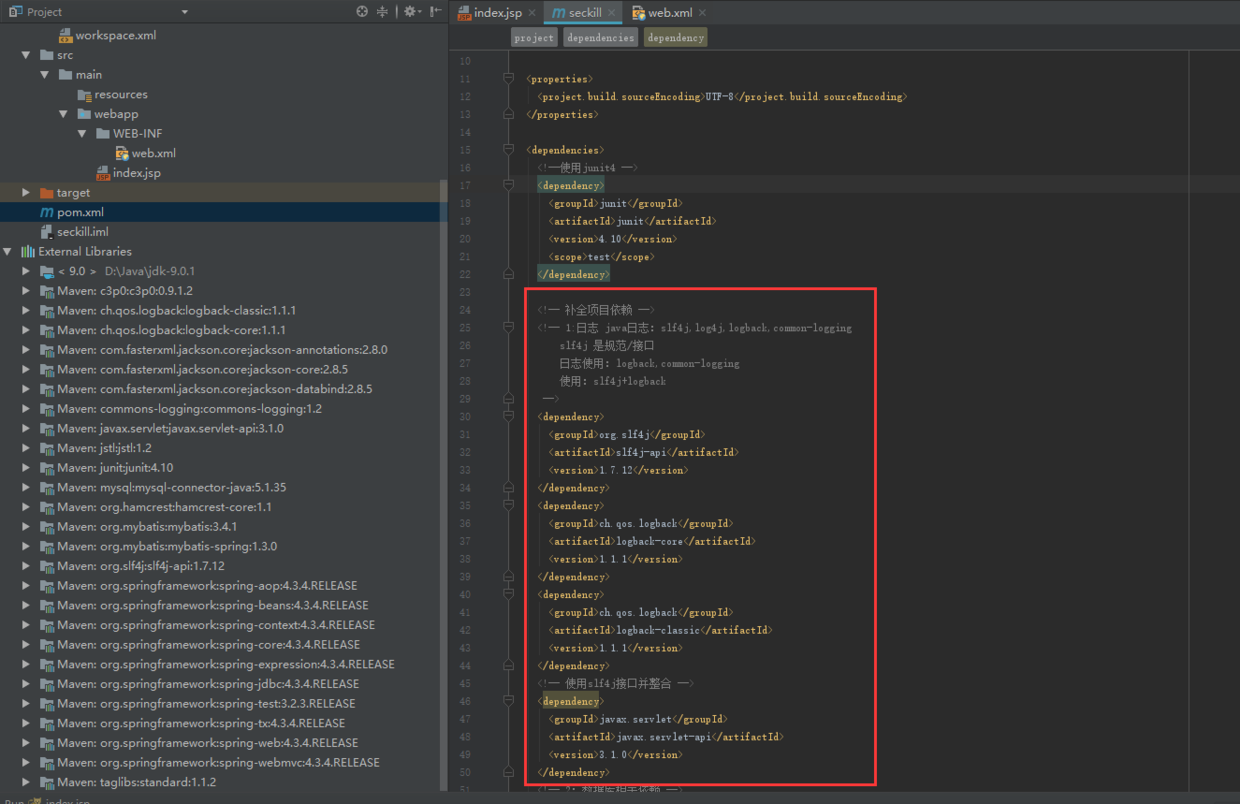Screen dimensions: 1240x804
Task: Click the Project view window icon
Action: (16, 12)
